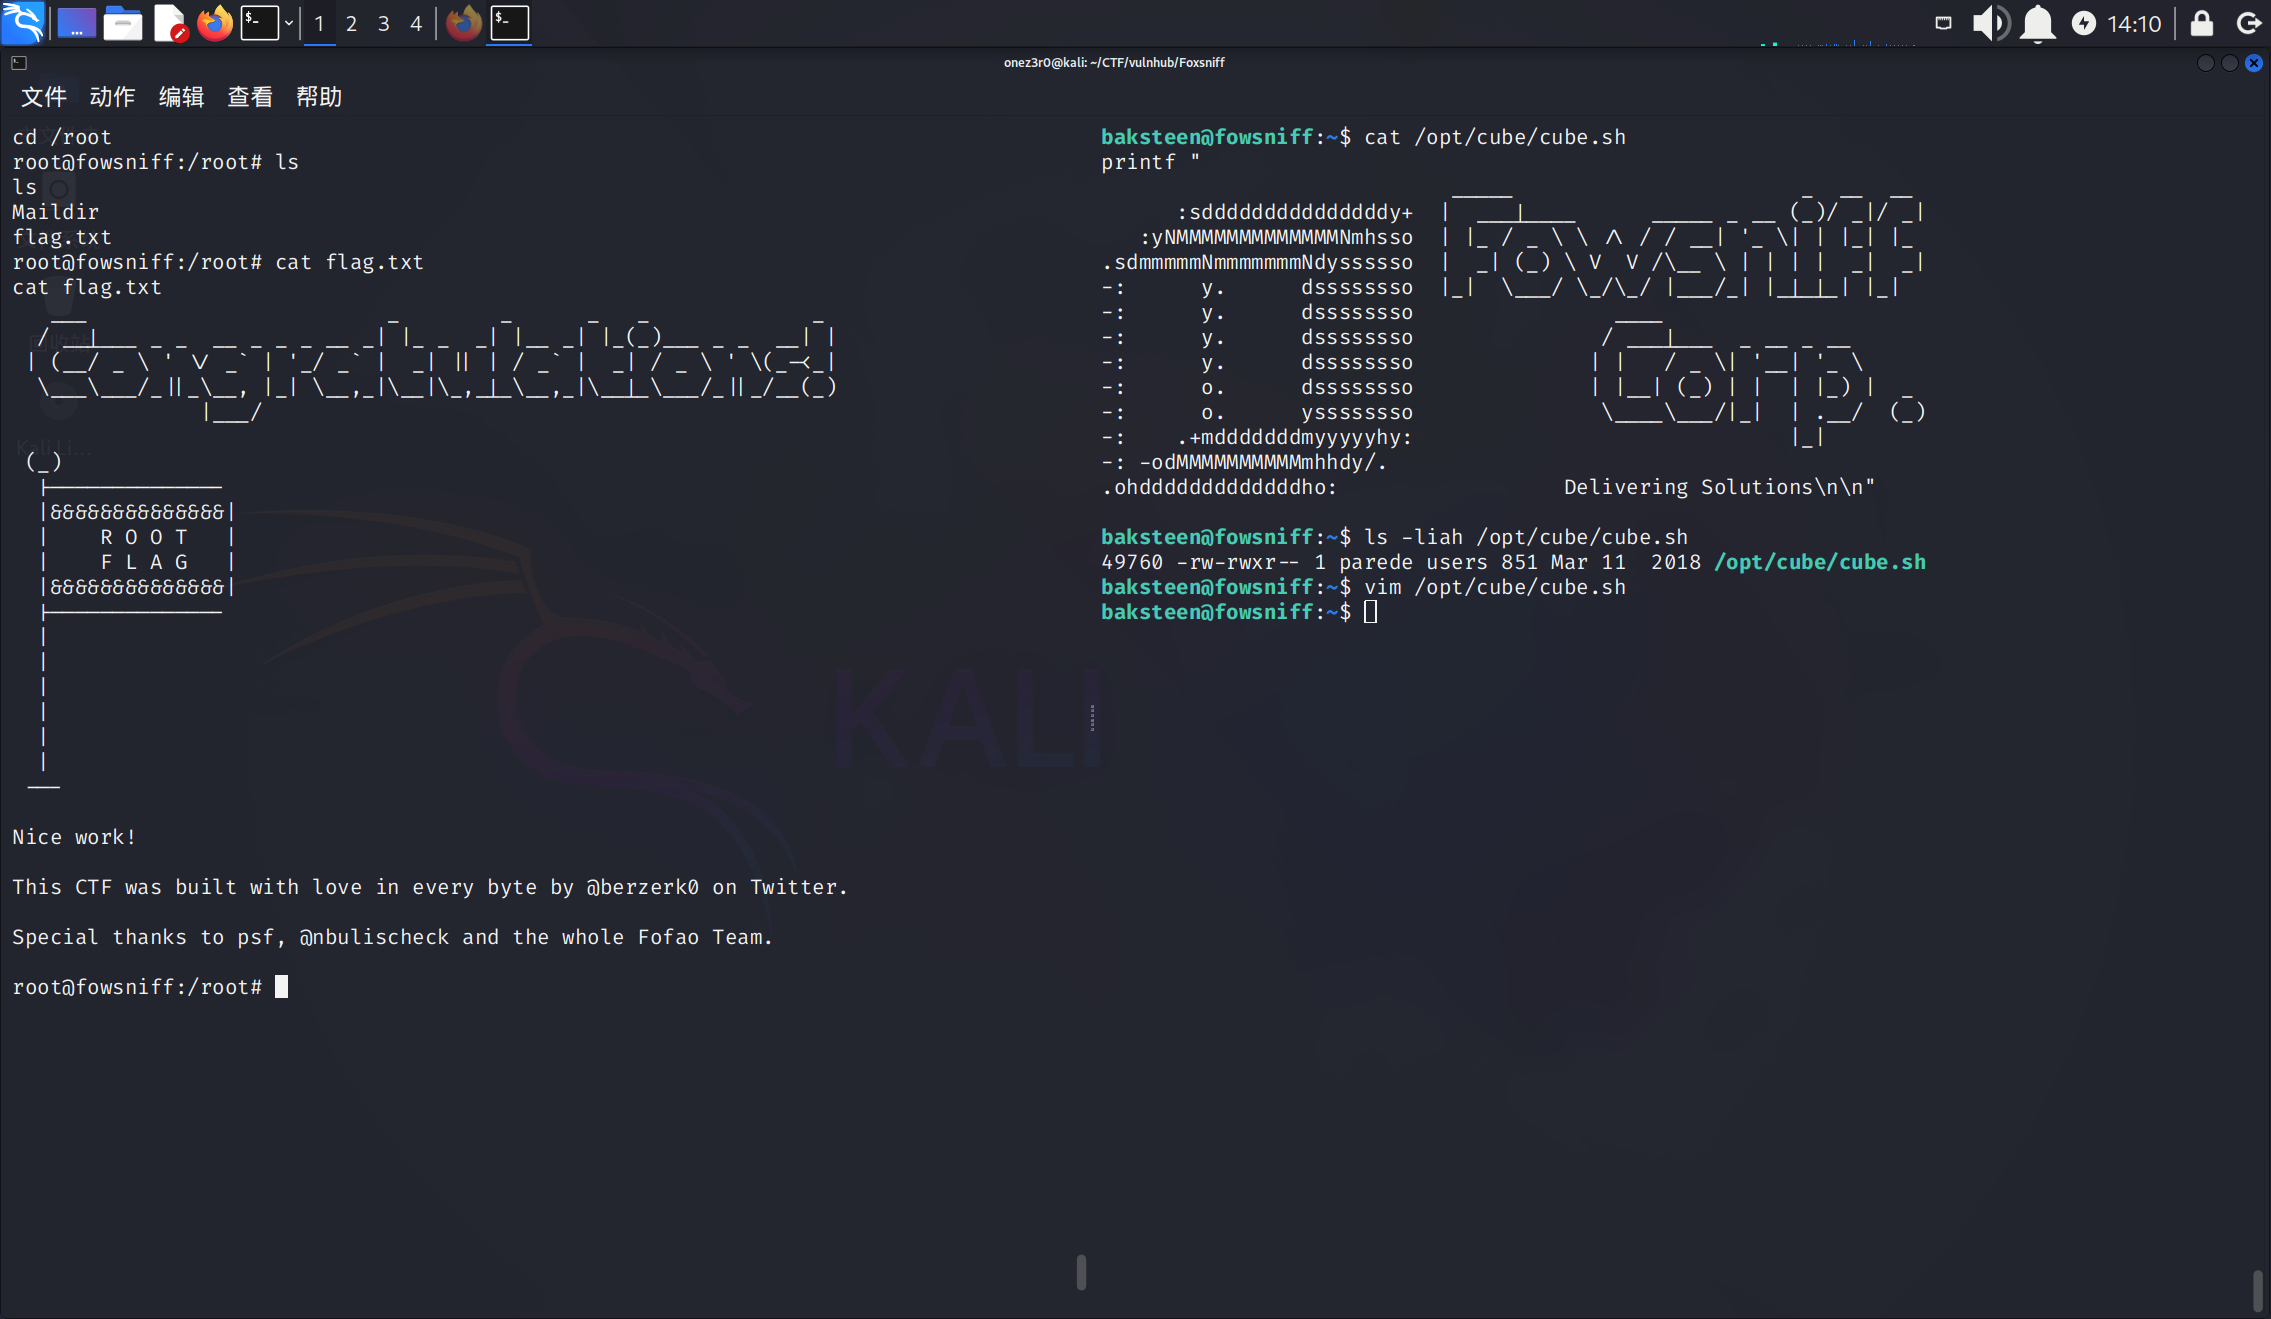Click the show desktop panel icon
This screenshot has height=1319, width=2271.
pyautogui.click(x=76, y=22)
